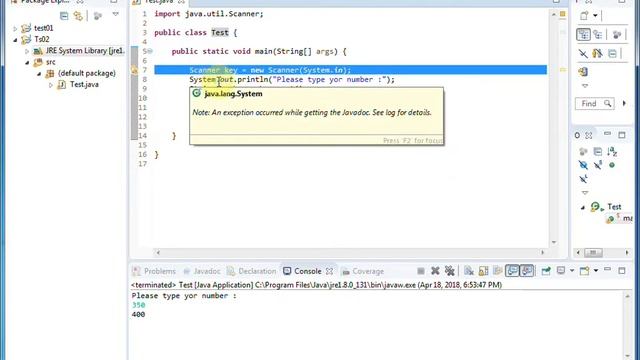This screenshot has height=360, width=640.
Task: Open the Open Console dropdown arrow
Action: 596,271
